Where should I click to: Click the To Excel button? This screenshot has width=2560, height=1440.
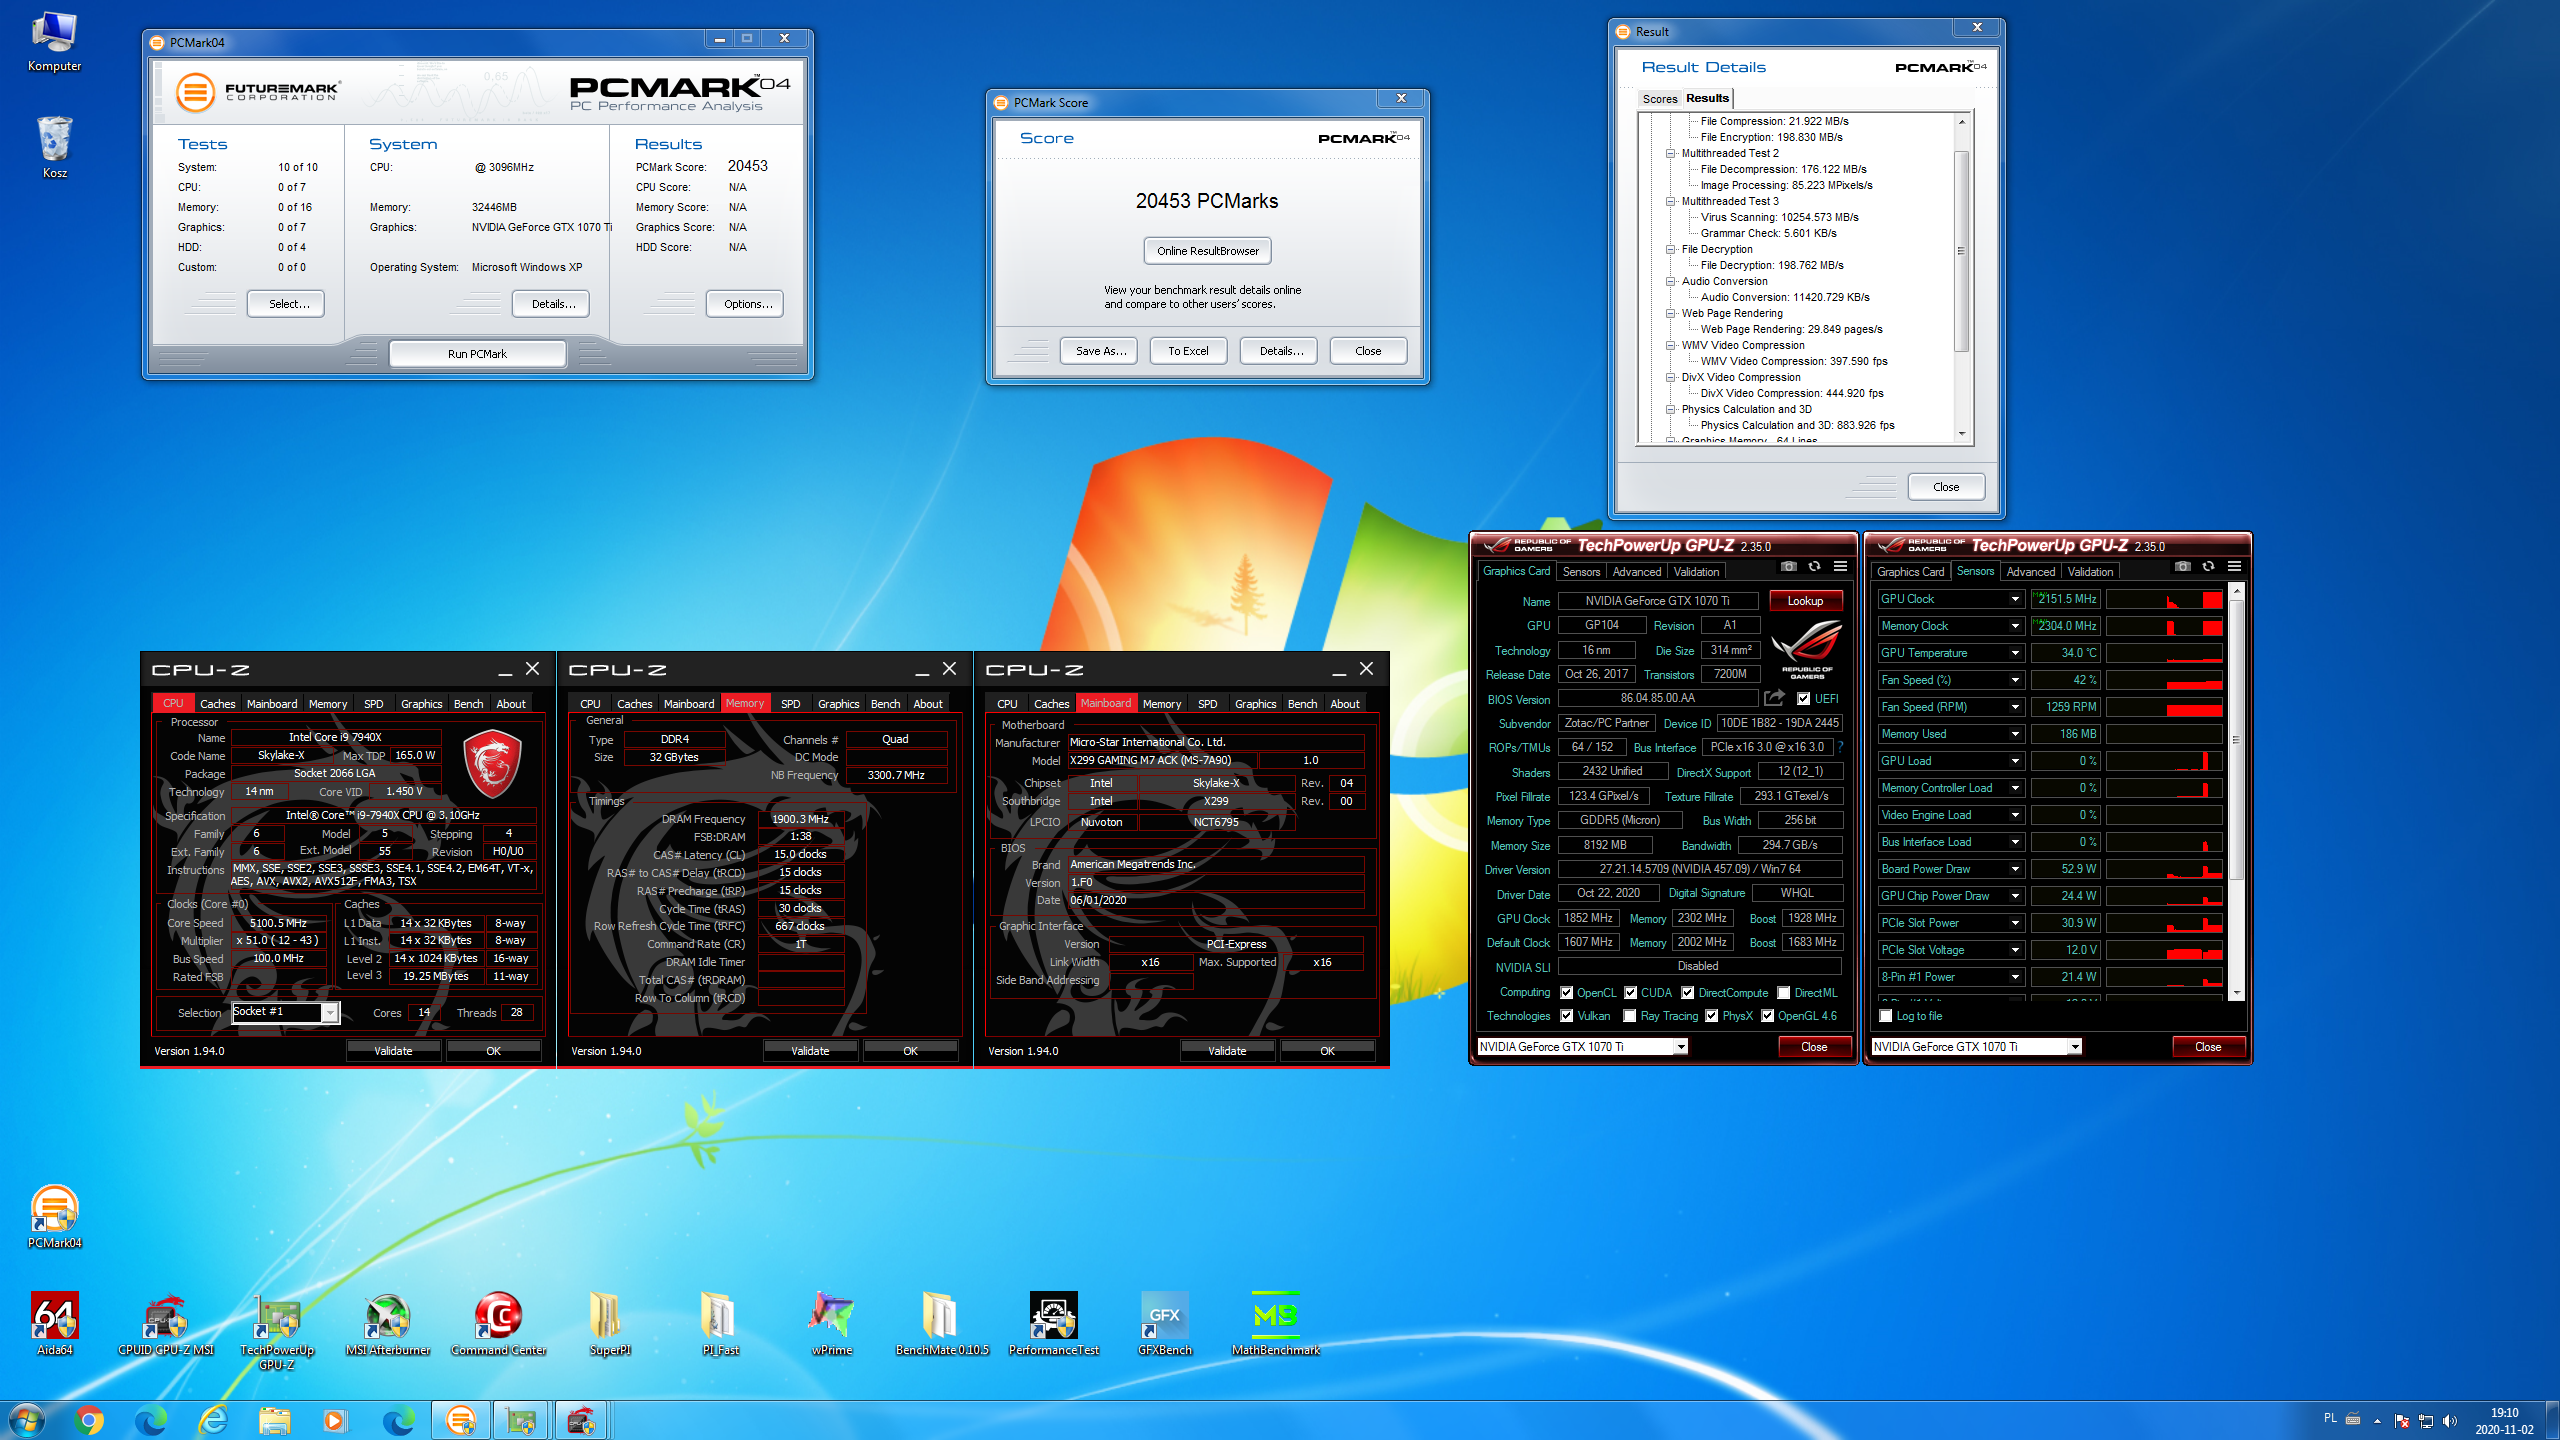tap(1188, 351)
